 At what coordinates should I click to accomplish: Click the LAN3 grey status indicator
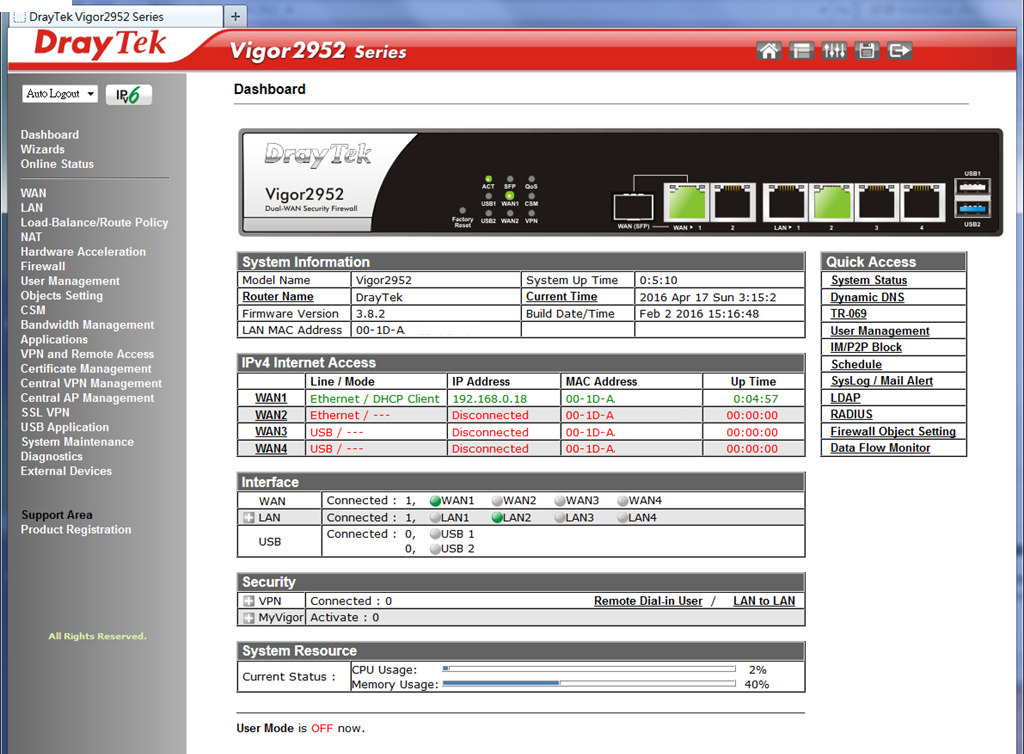(x=560, y=518)
